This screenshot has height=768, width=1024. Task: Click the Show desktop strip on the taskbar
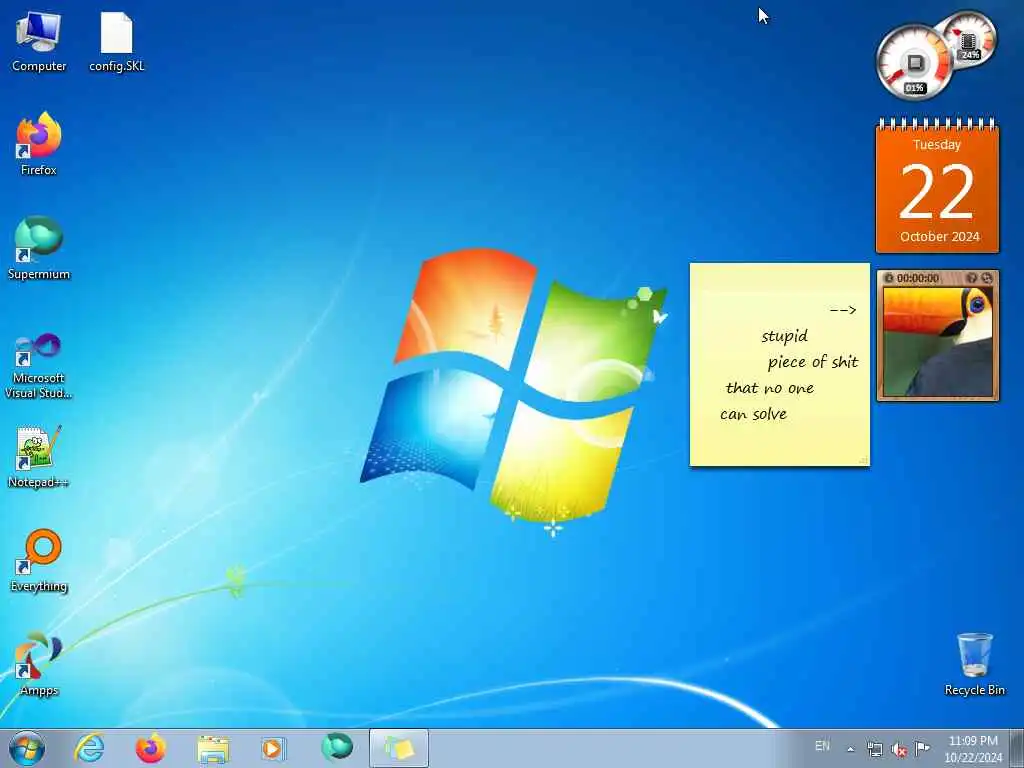click(1017, 748)
